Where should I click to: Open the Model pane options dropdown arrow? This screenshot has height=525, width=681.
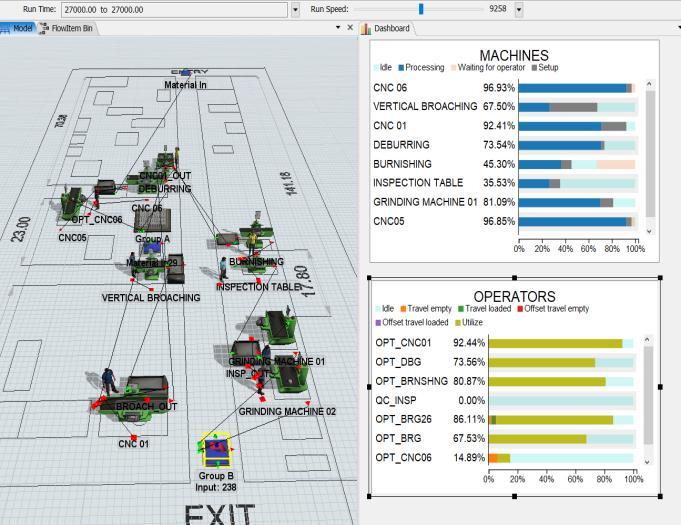pyautogui.click(x=338, y=27)
